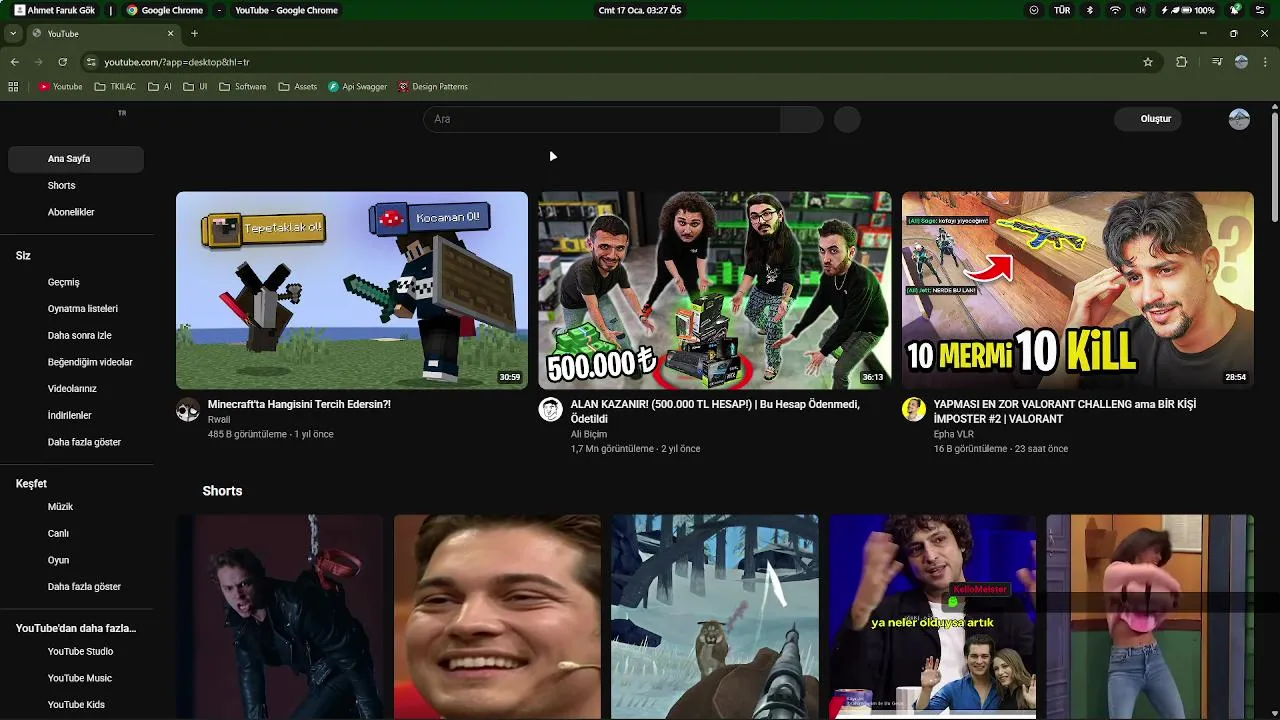Open 'ALAN KAZANIR! (500.000 TL HESAP!)' title

pos(715,411)
